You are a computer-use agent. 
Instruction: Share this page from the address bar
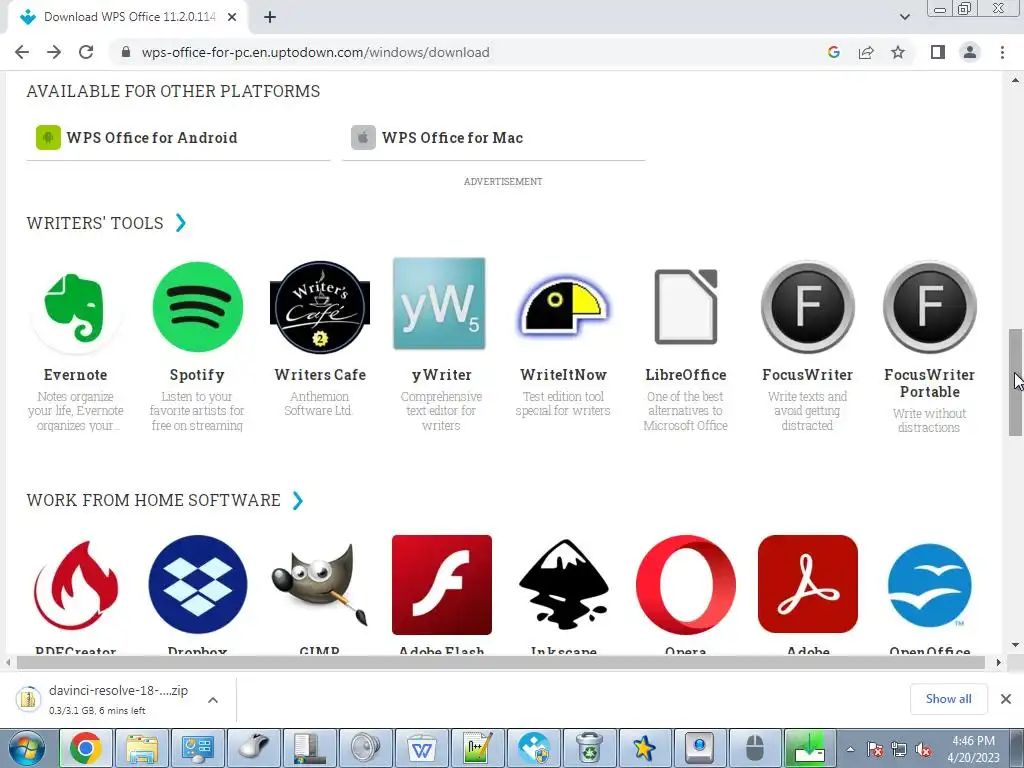tap(866, 52)
